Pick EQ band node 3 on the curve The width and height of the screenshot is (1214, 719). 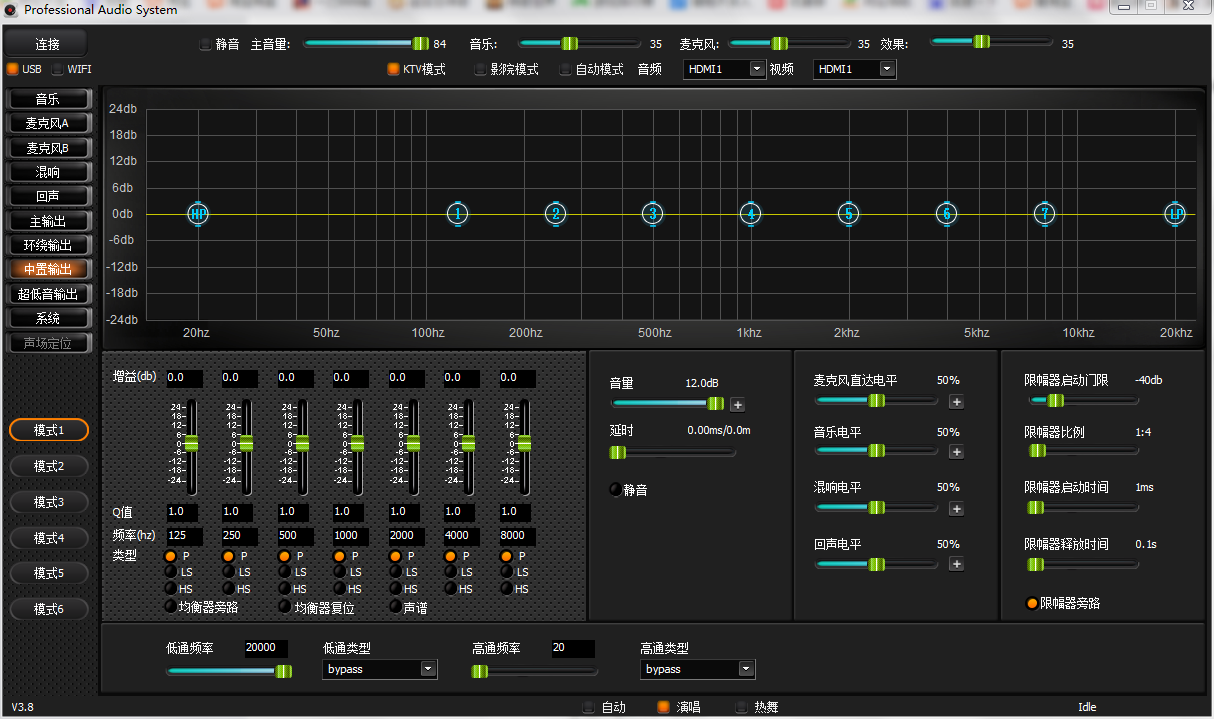pyautogui.click(x=653, y=213)
